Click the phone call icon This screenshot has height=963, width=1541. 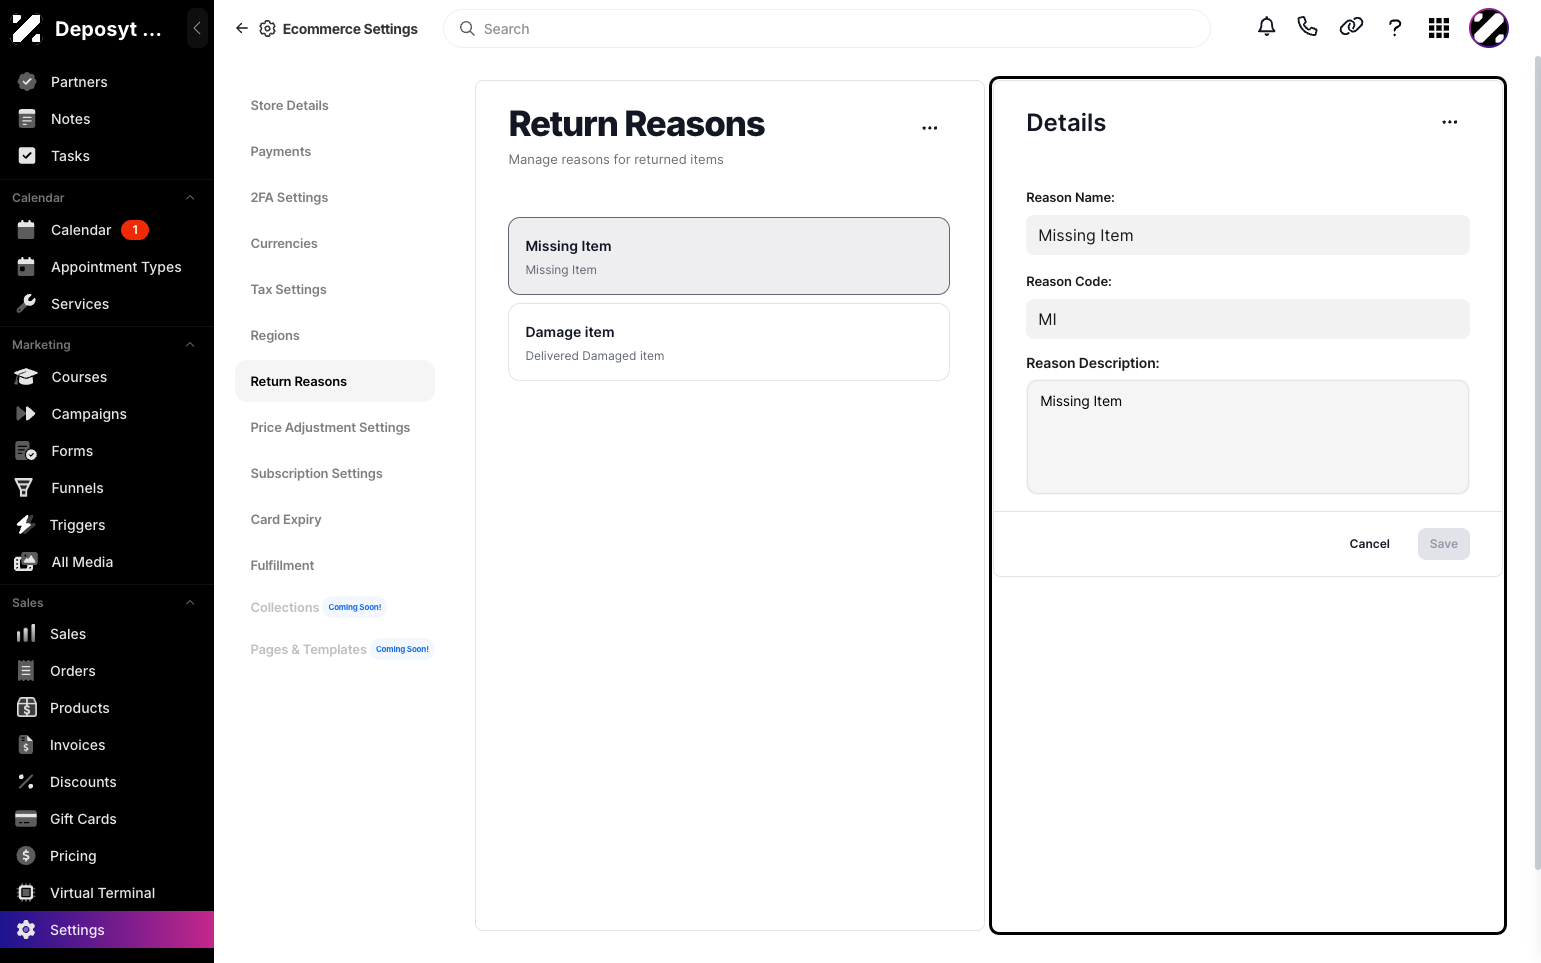(x=1307, y=28)
